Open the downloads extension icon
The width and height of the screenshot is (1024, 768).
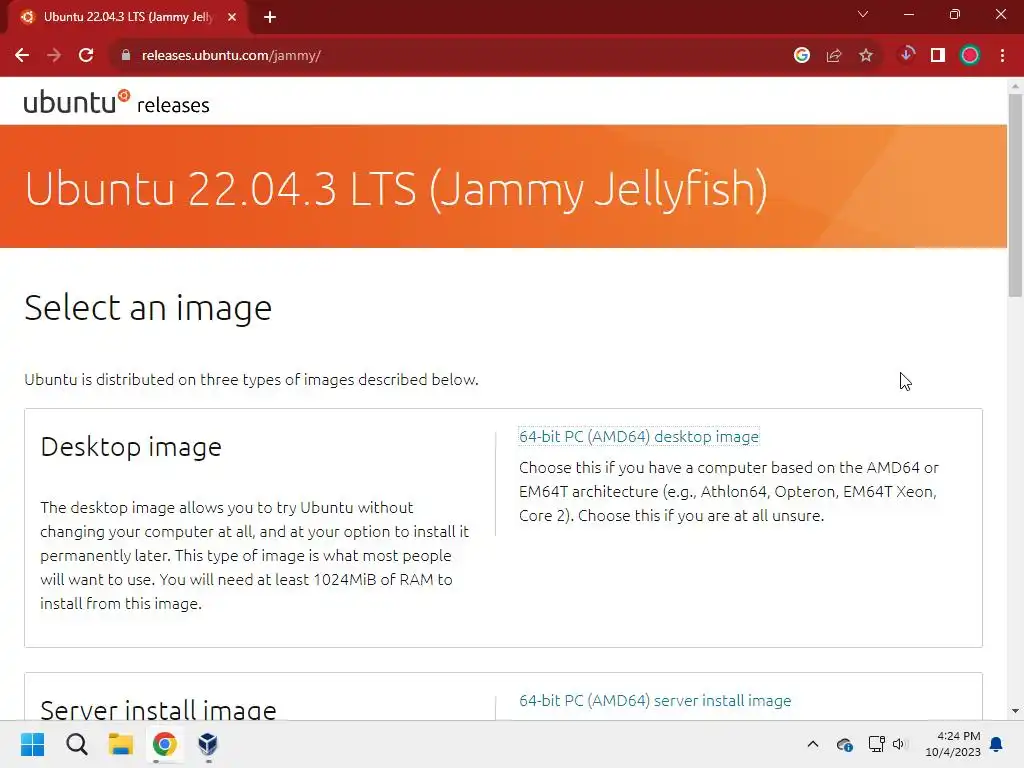(x=906, y=55)
